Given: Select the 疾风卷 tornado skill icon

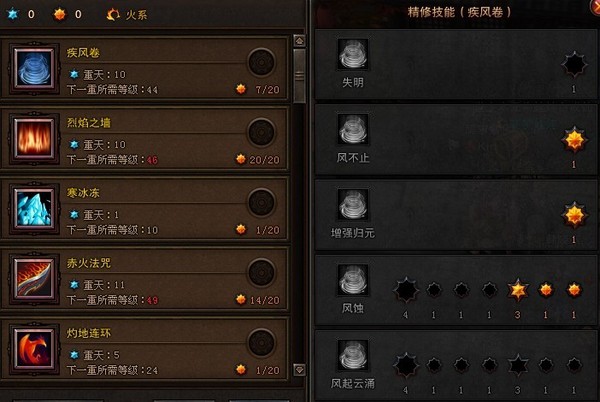Looking at the screenshot, I should point(34,69).
